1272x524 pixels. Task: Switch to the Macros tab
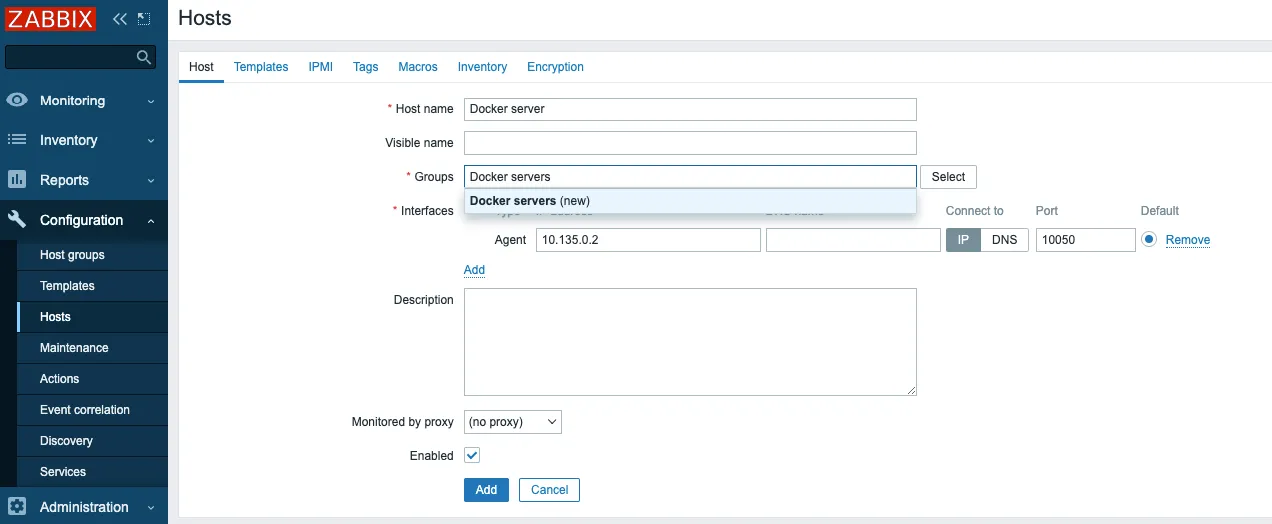click(x=418, y=67)
